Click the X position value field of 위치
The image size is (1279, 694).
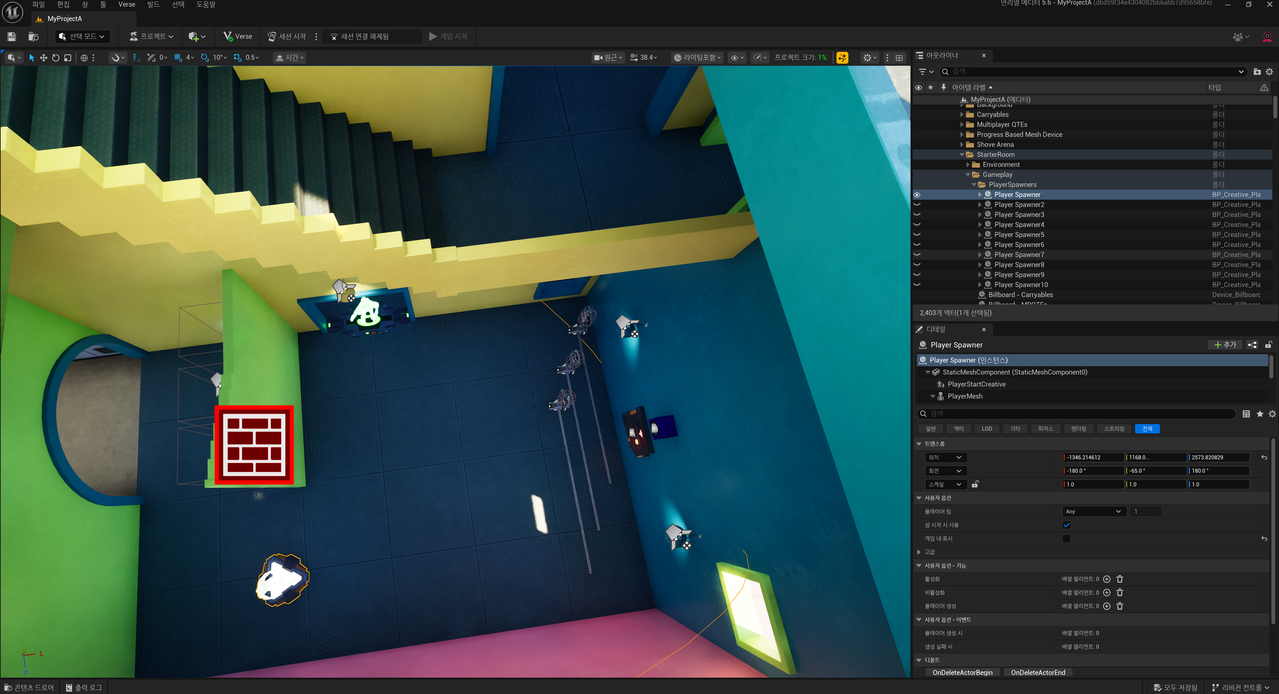(1092, 457)
